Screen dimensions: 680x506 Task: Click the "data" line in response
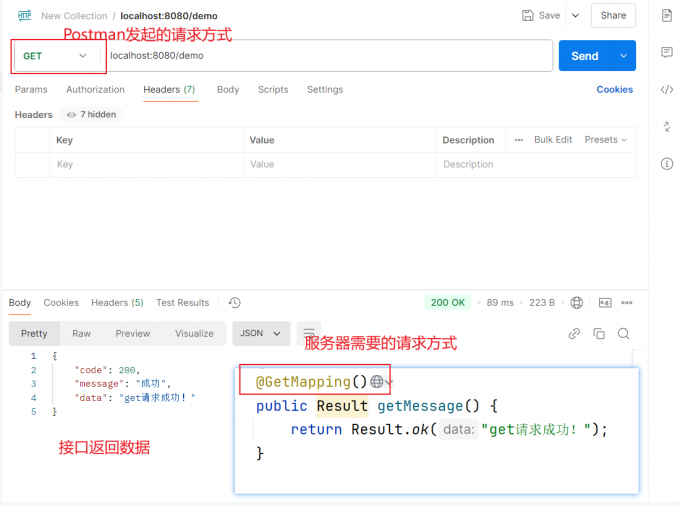[135, 398]
